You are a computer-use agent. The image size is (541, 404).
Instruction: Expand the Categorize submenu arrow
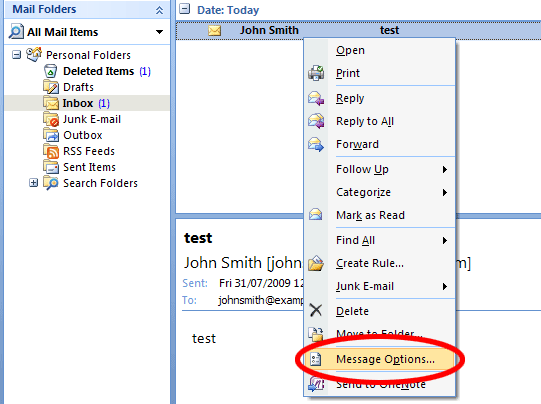click(x=445, y=192)
